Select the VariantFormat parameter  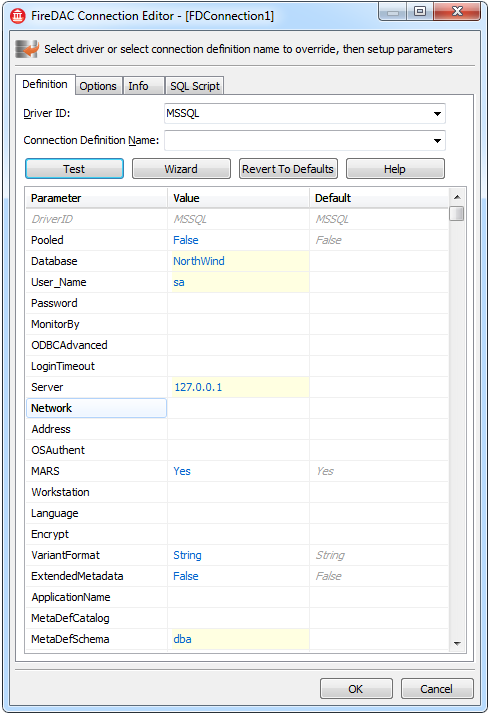tap(96, 555)
